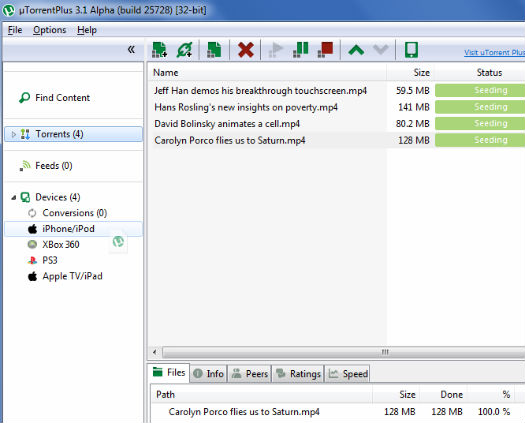
Task: Sort files by Path column header
Action: 261,395
